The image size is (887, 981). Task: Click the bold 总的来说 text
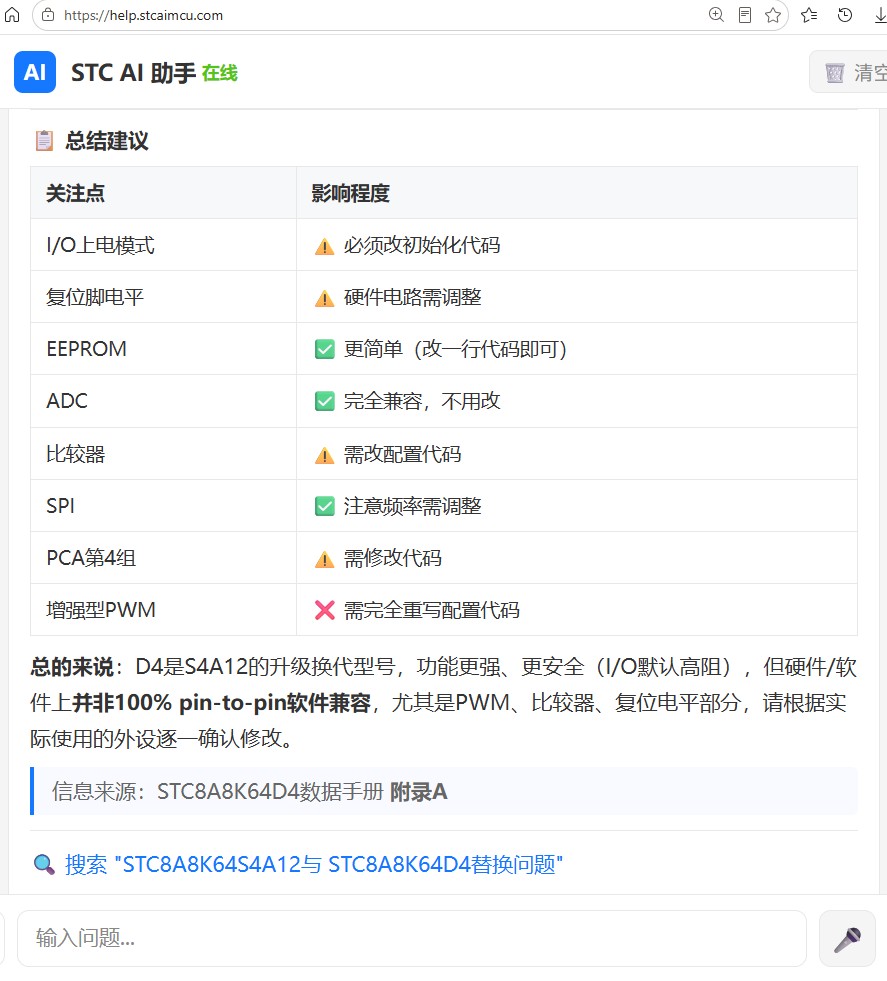(72, 667)
